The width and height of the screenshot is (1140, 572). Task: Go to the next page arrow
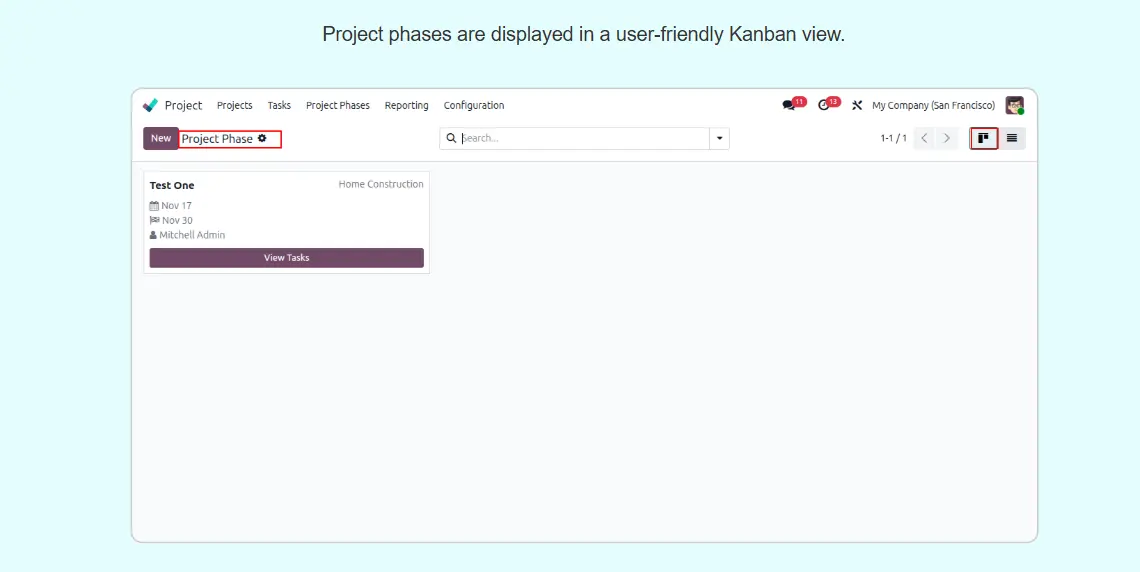pyautogui.click(x=947, y=138)
